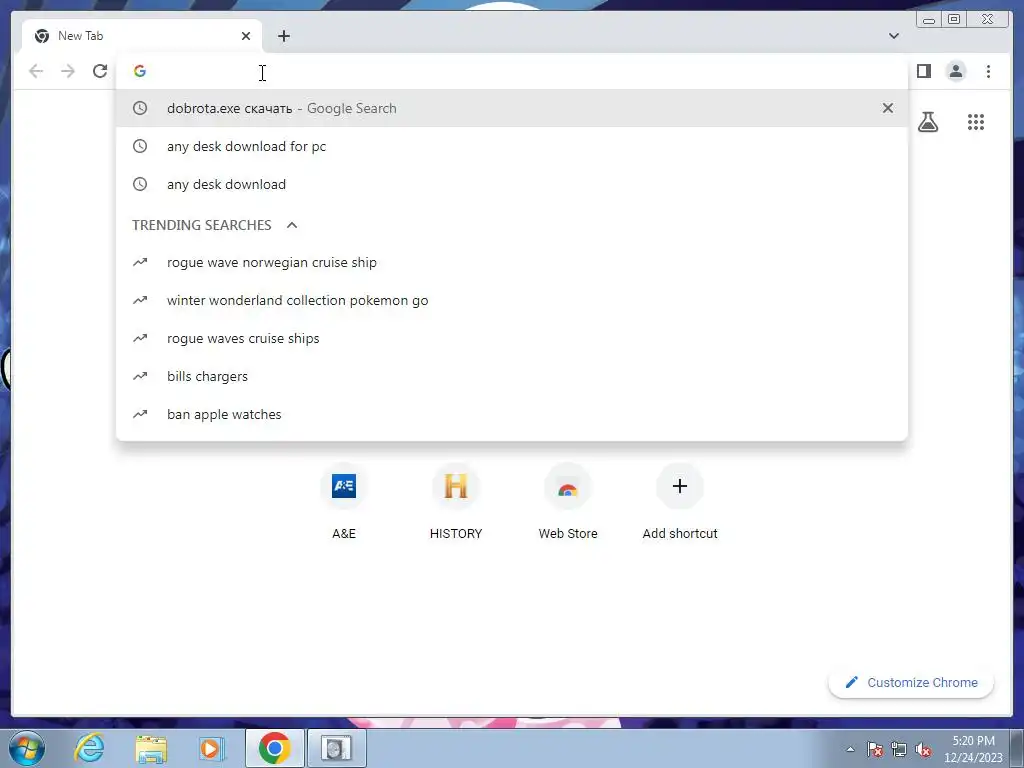The image size is (1024, 768).
Task: Choose 'any desk download for pc' suggestion
Action: coord(512,146)
